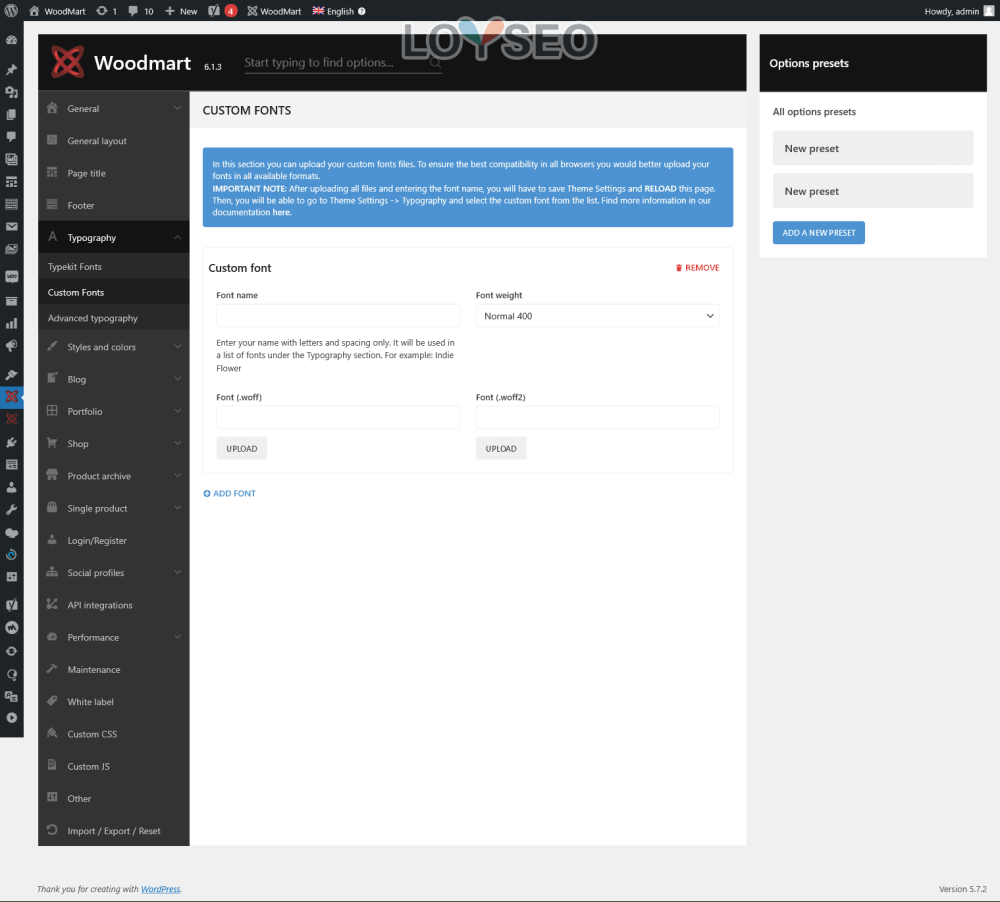Open Tools wrench icon in admin sidebar
The height and width of the screenshot is (902, 1000).
pos(11,510)
